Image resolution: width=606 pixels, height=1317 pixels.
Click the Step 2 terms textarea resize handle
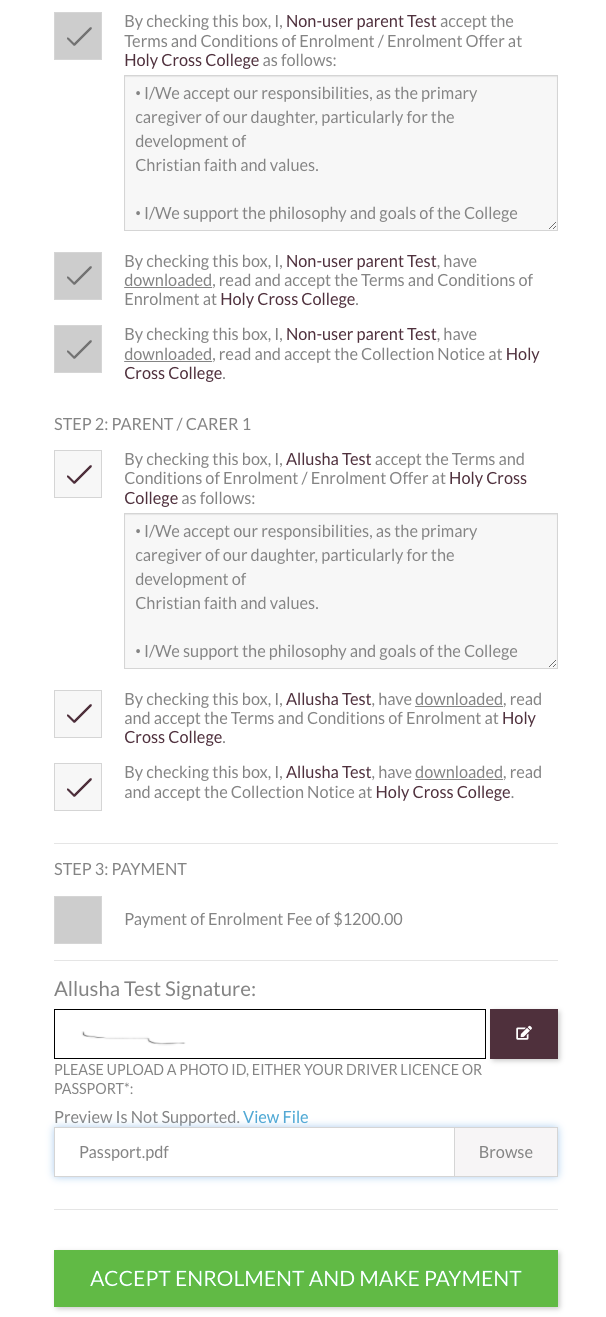551,662
